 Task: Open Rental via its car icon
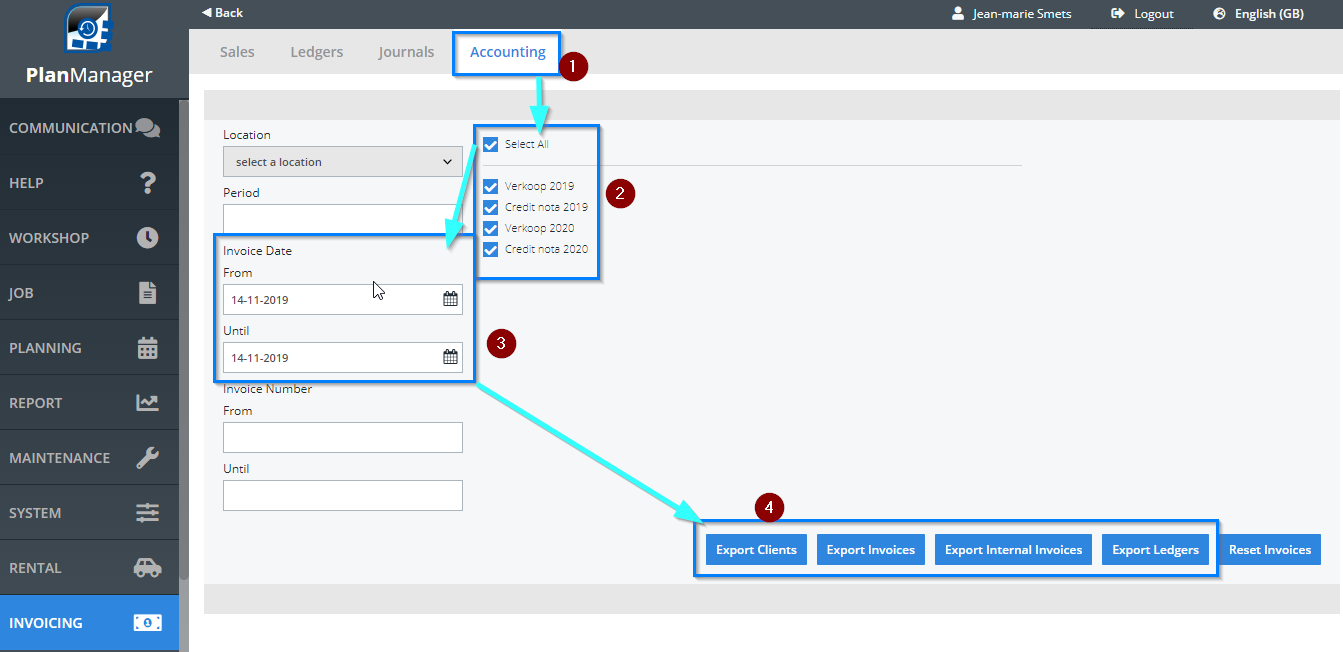tap(147, 568)
